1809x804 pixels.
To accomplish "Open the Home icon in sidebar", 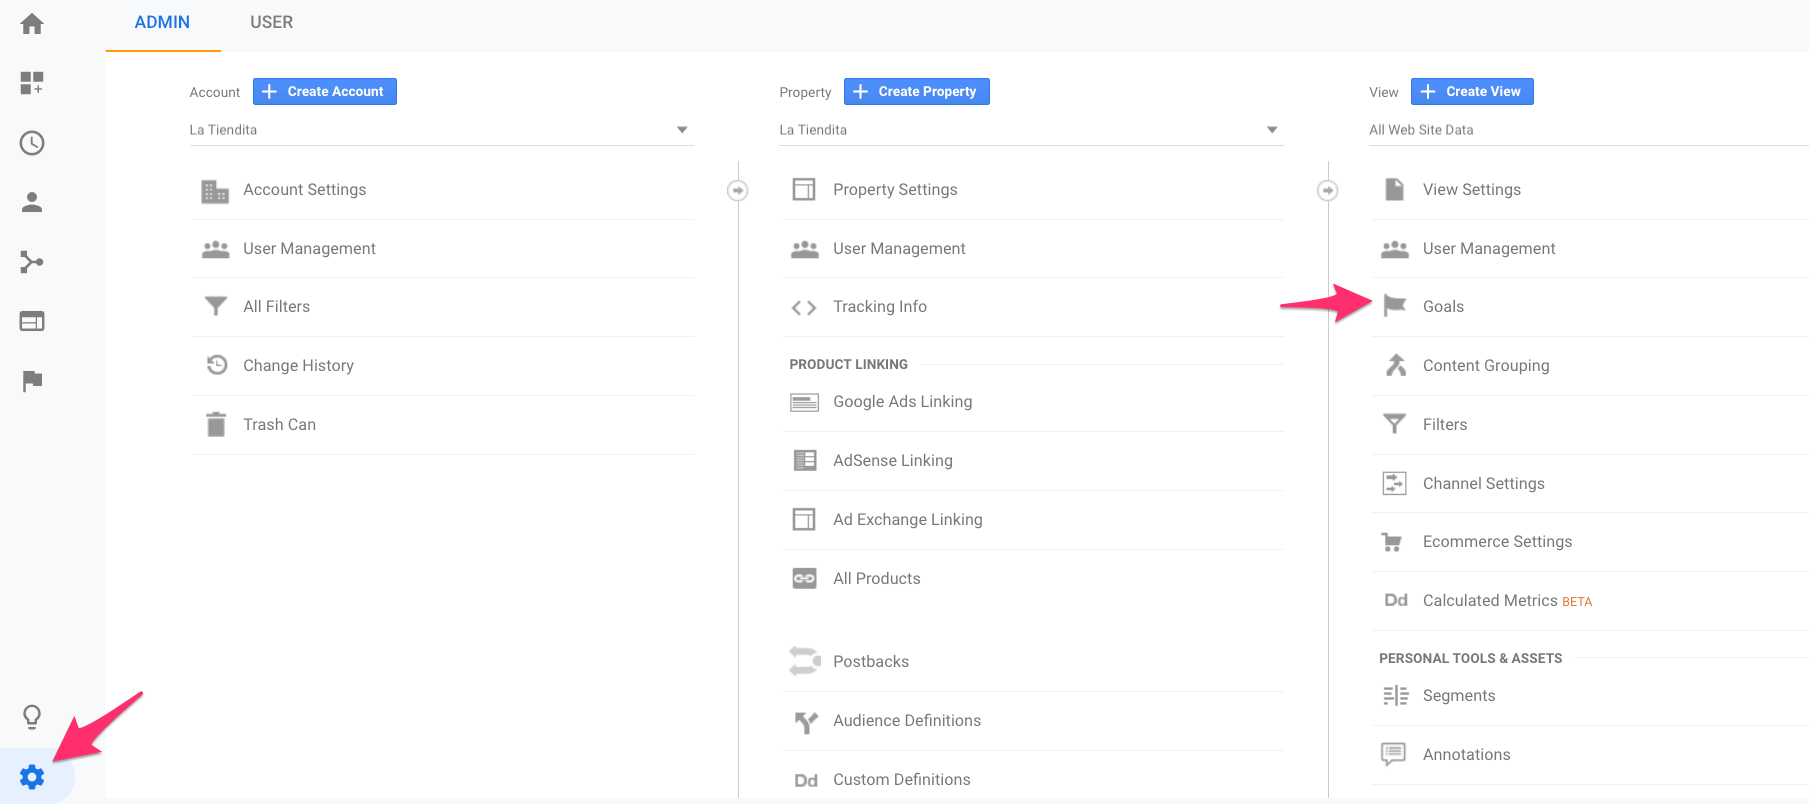I will pos(32,24).
